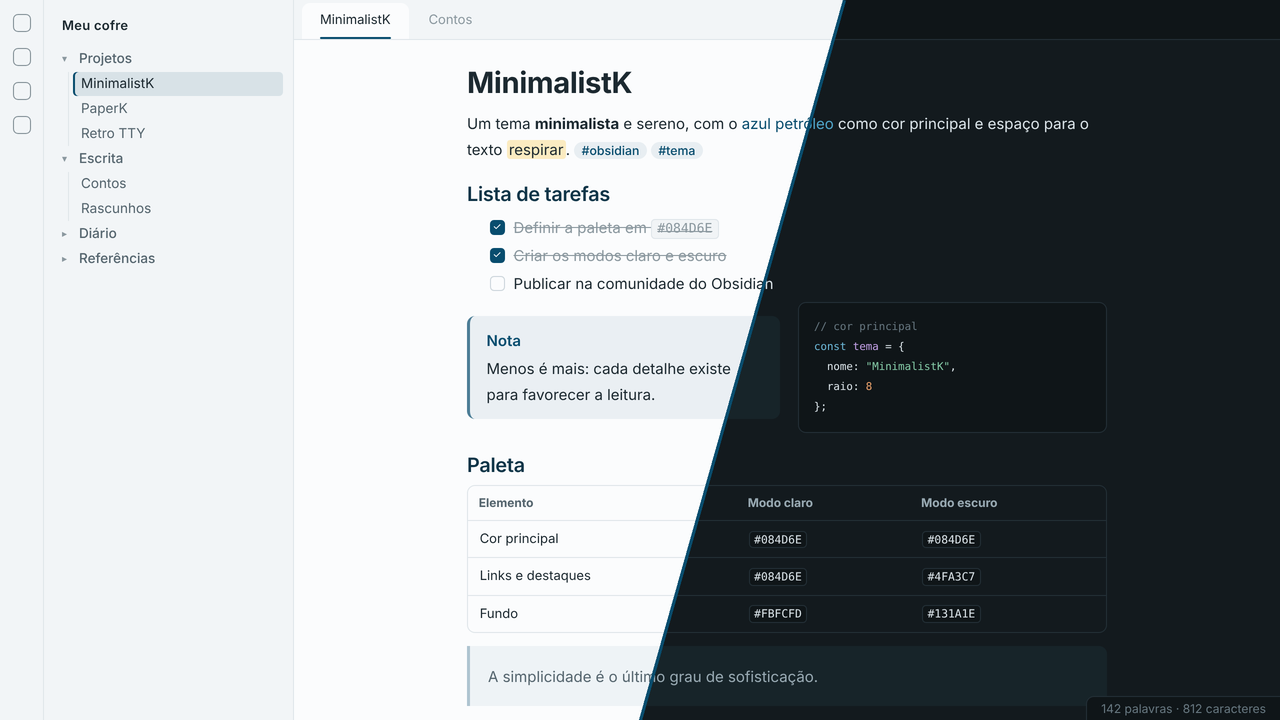Click the 'Modo claro' column header
Image resolution: width=1280 pixels, height=720 pixels.
coord(780,503)
